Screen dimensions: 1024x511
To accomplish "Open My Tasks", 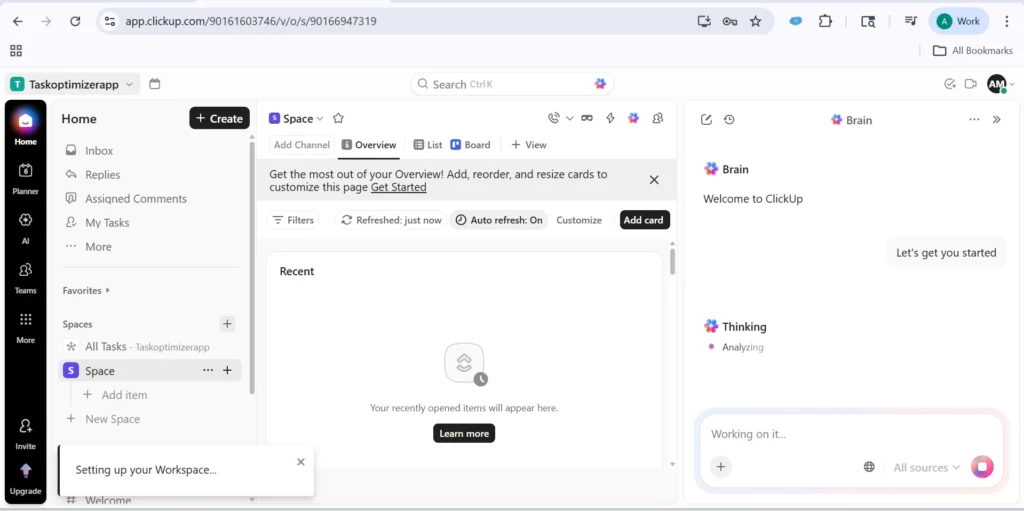I will pyautogui.click(x=107, y=223).
